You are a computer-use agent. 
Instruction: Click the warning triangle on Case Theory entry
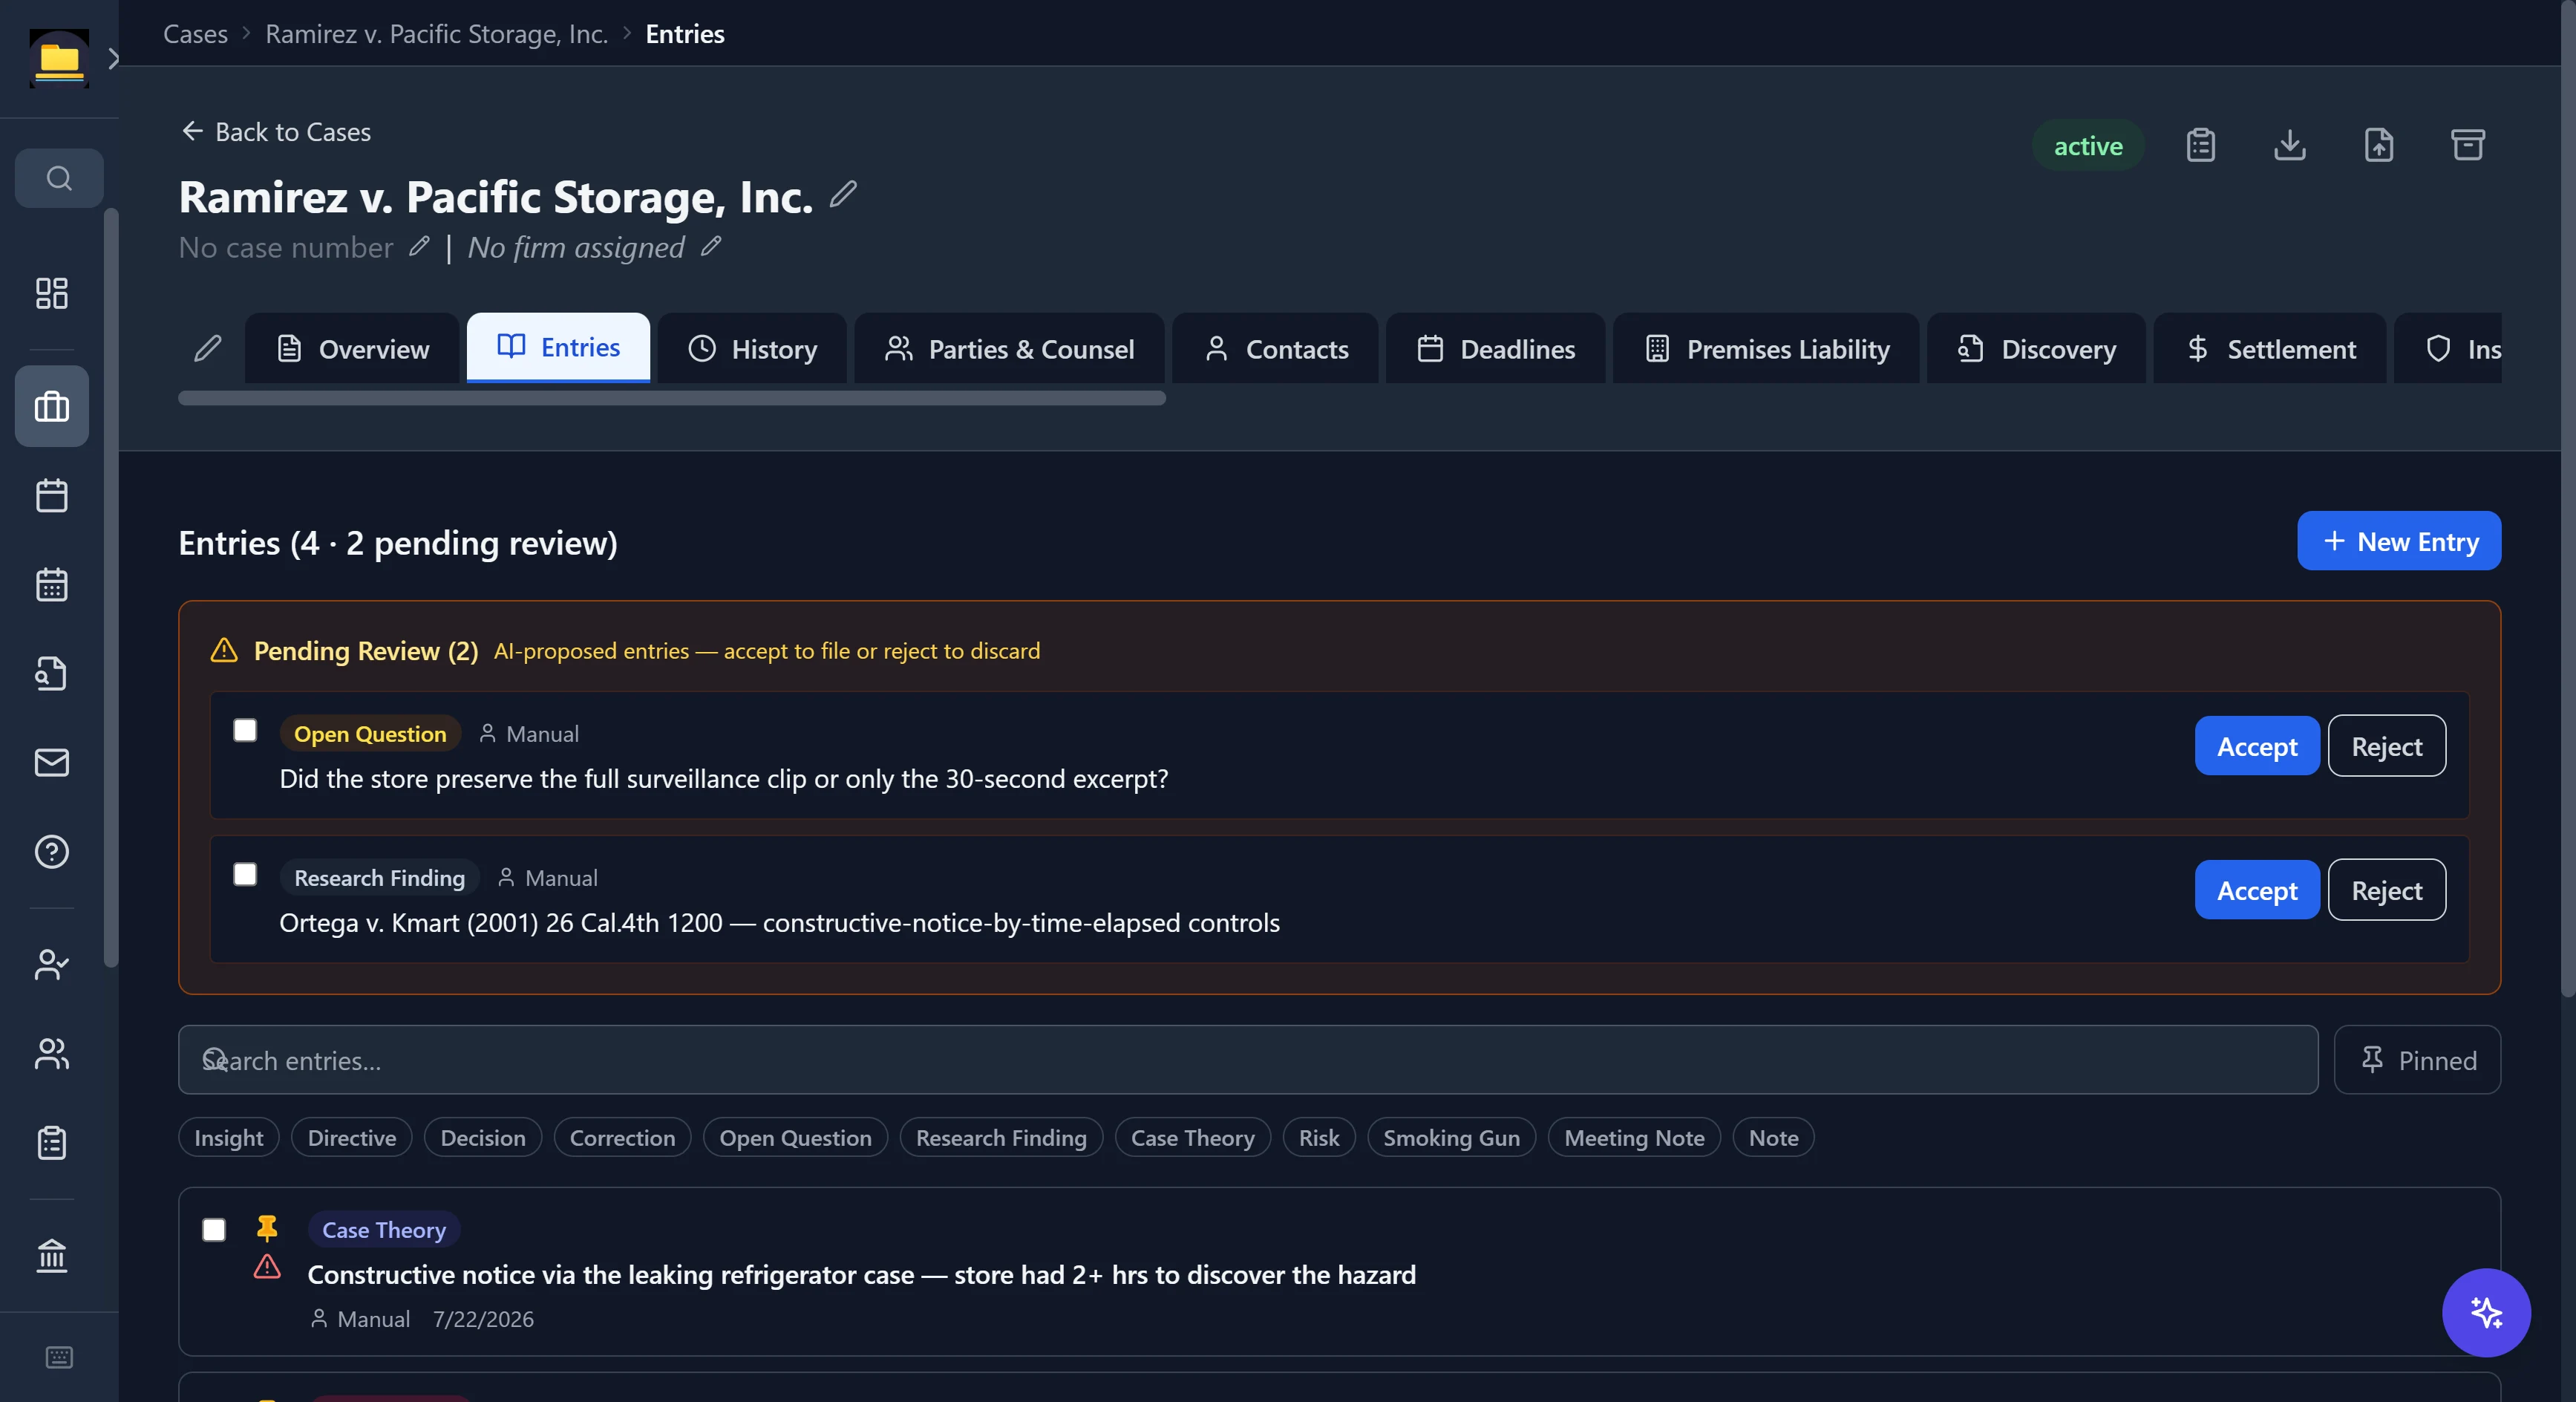(267, 1267)
